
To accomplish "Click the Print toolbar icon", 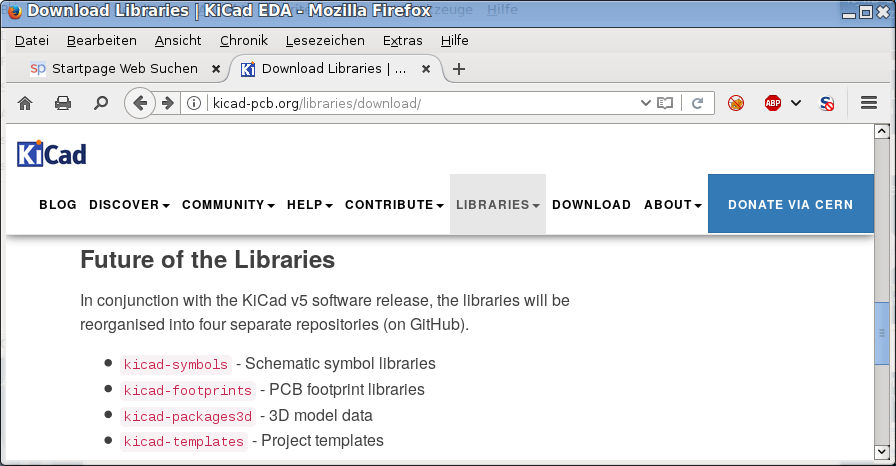I will (63, 103).
